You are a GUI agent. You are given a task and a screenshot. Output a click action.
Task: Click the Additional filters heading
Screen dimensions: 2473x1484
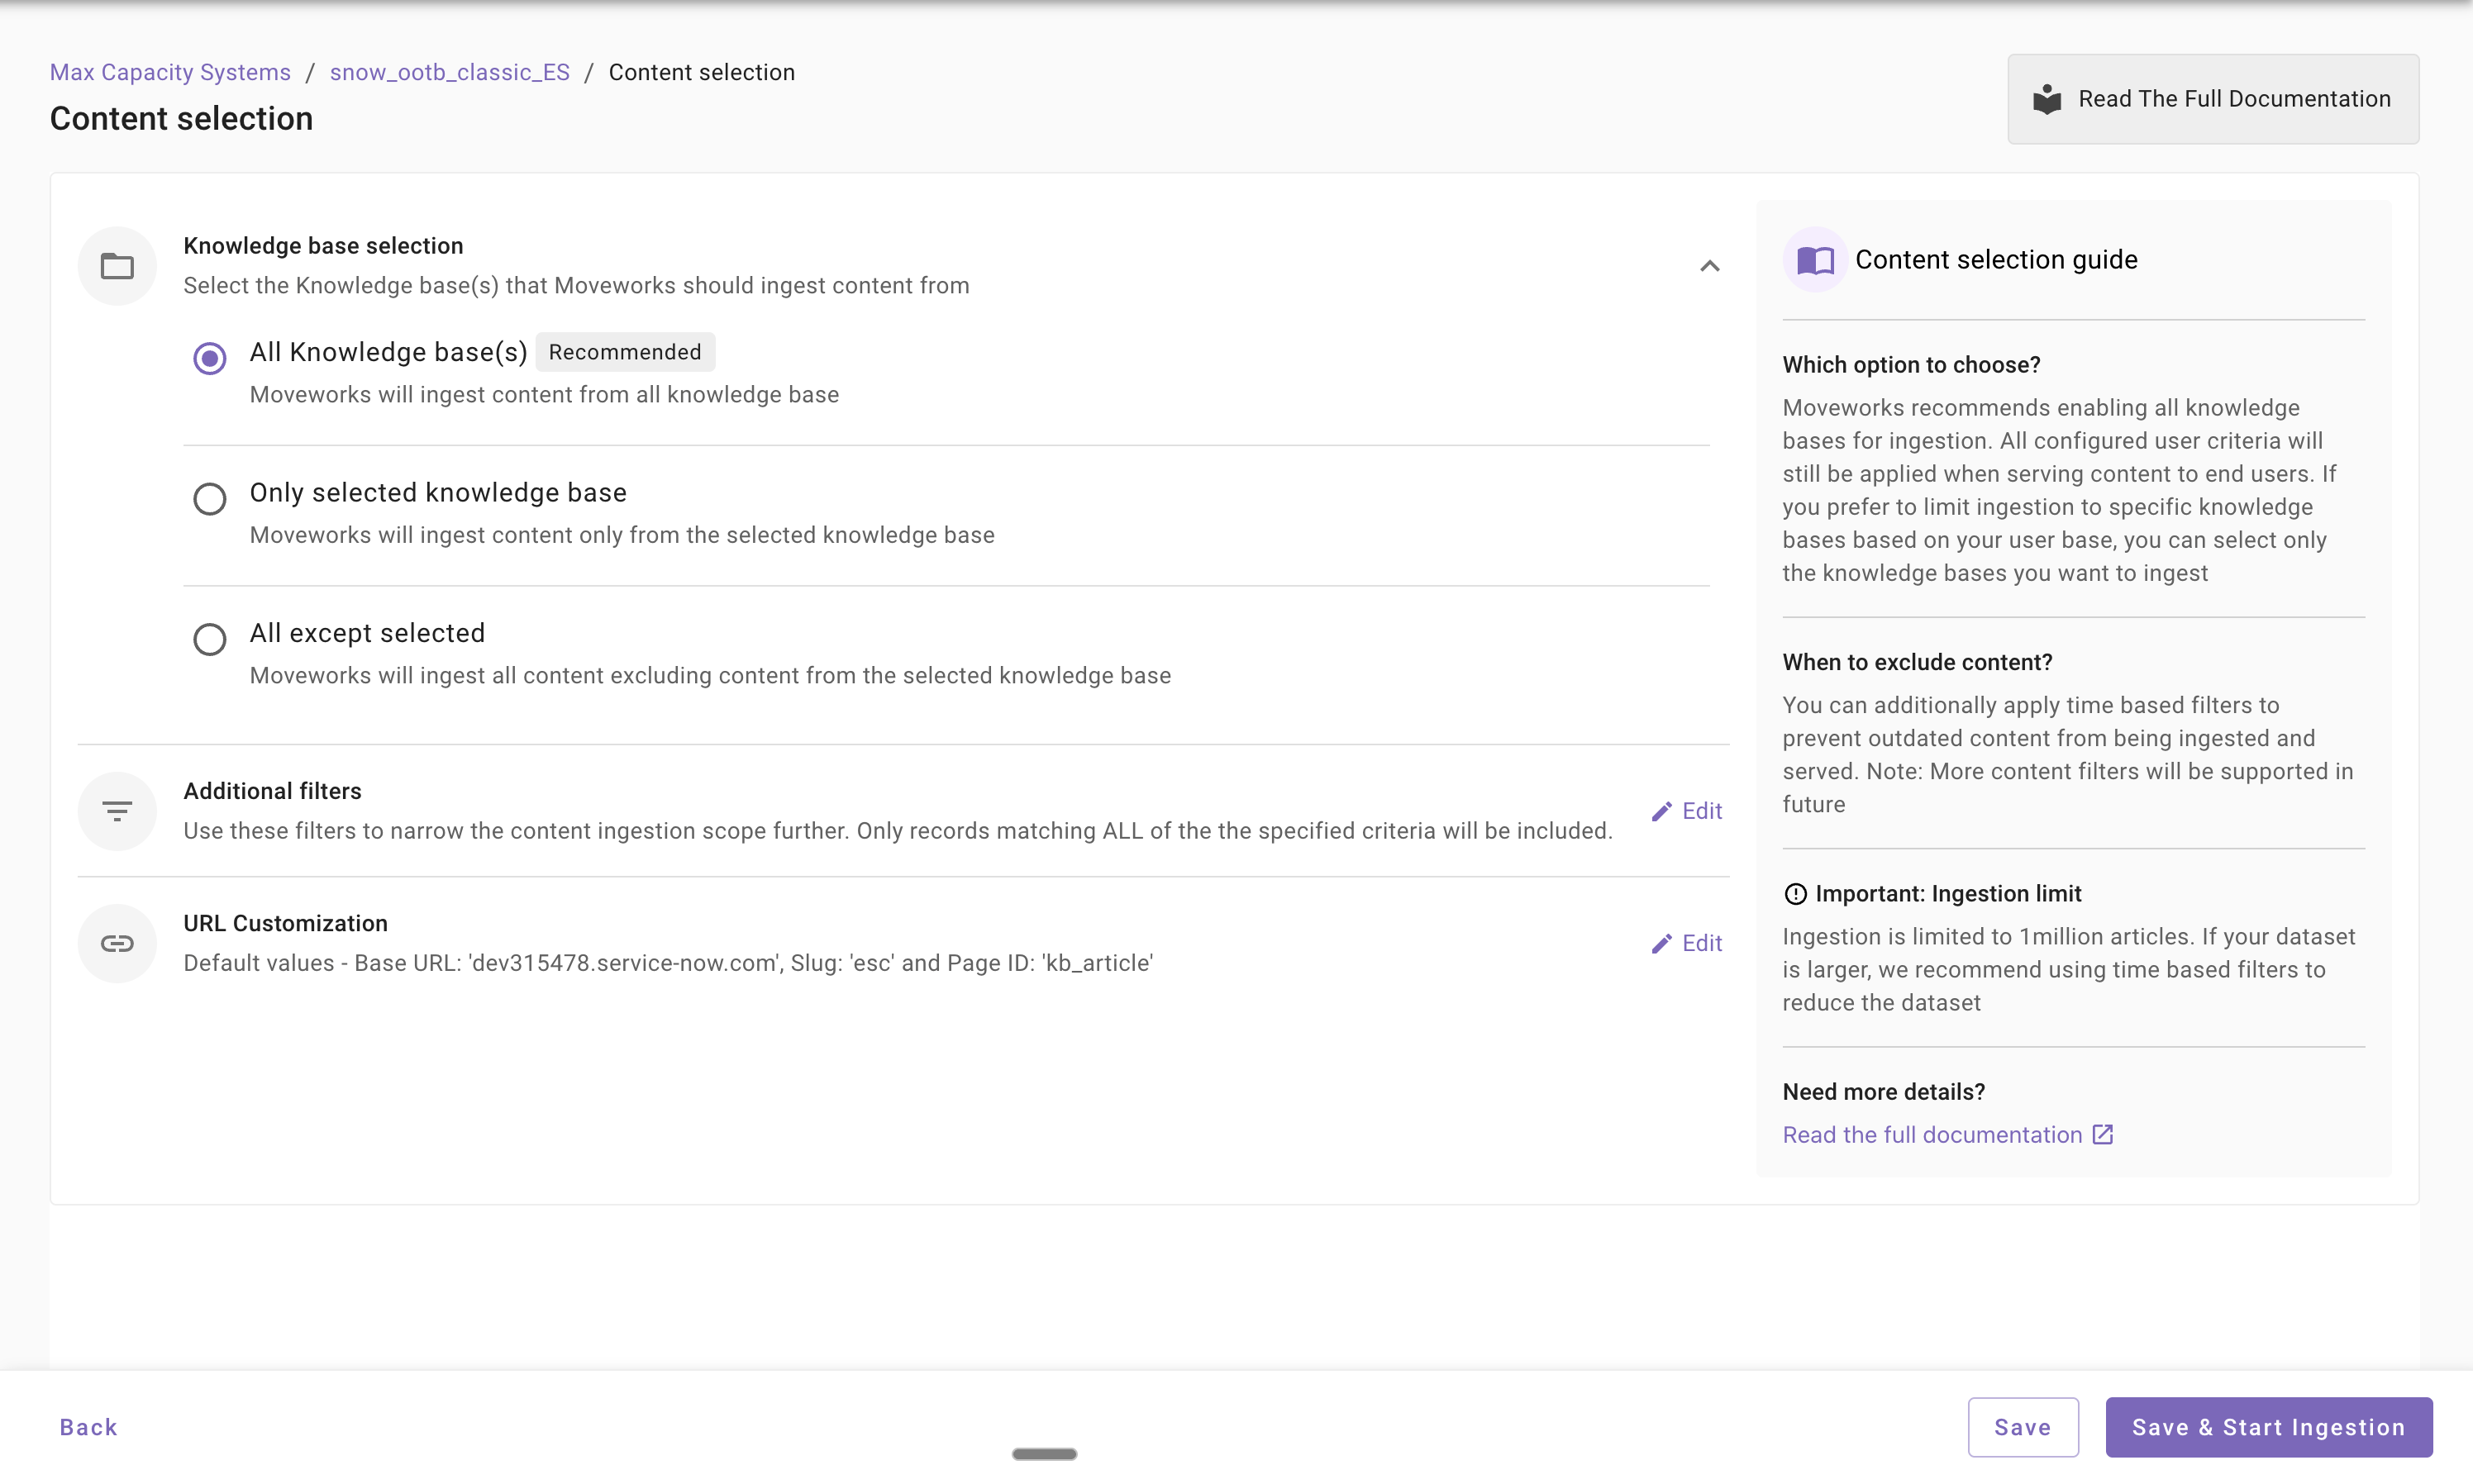tap(272, 791)
